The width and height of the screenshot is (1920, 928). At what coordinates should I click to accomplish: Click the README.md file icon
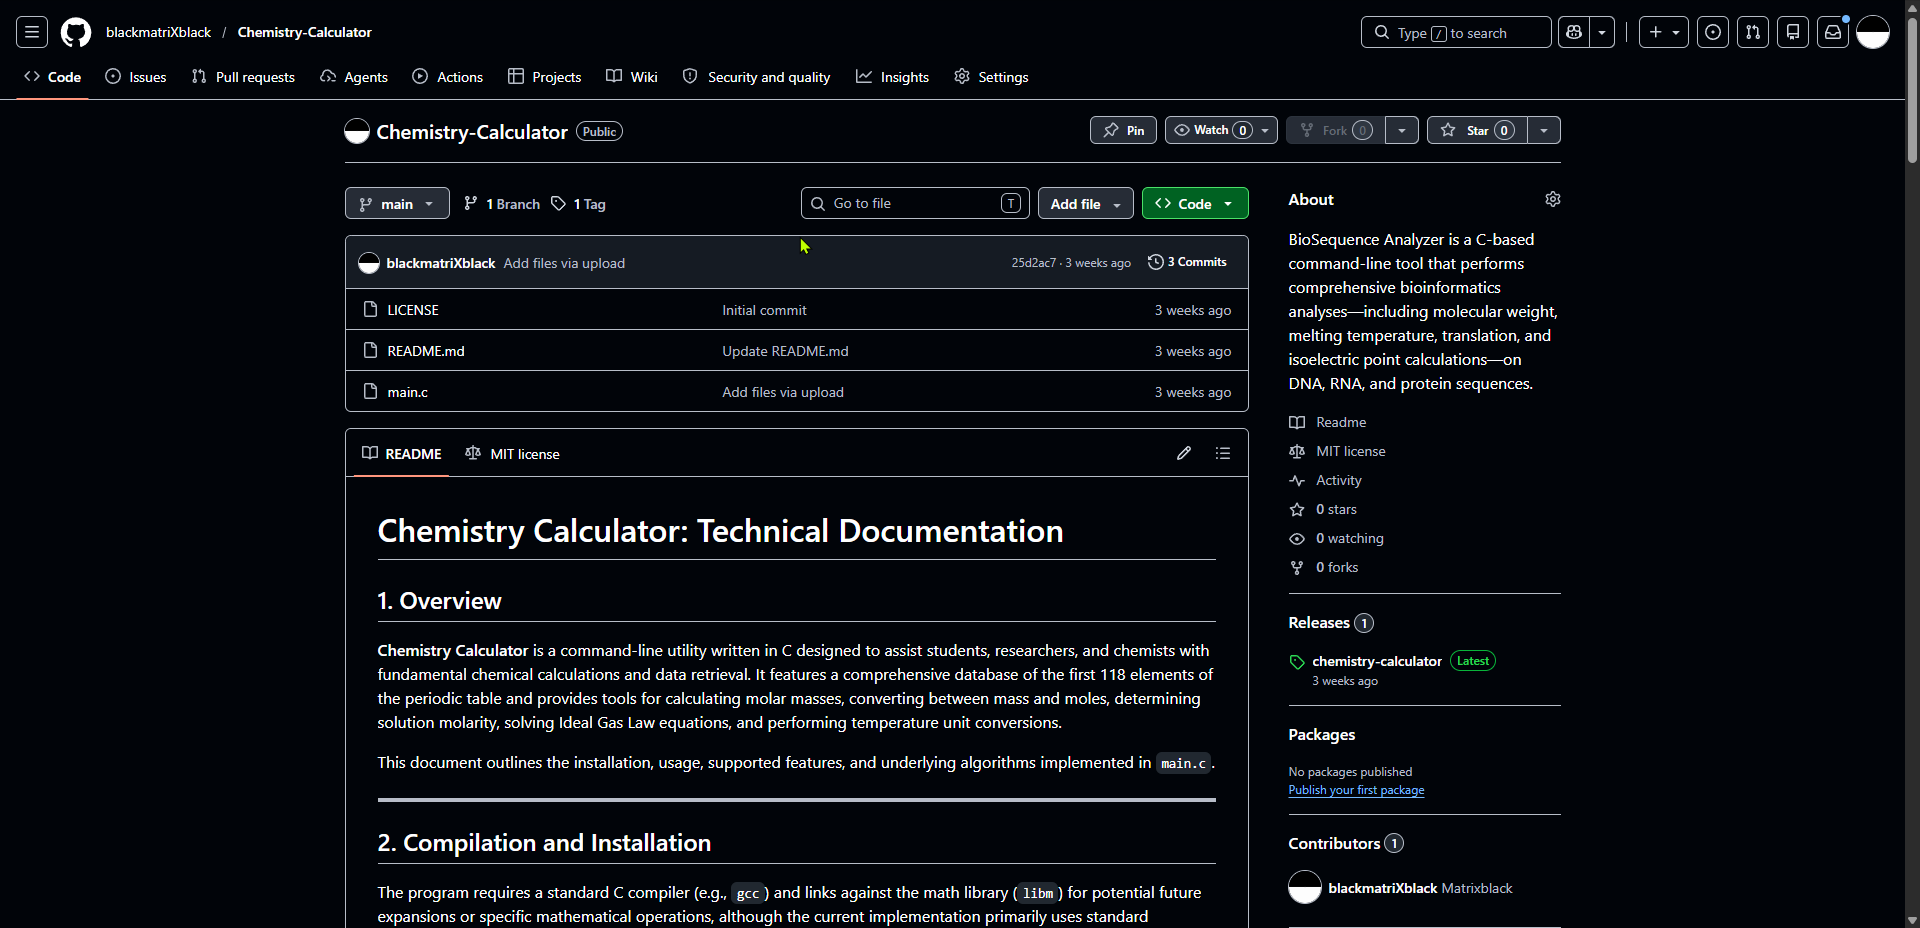point(370,351)
